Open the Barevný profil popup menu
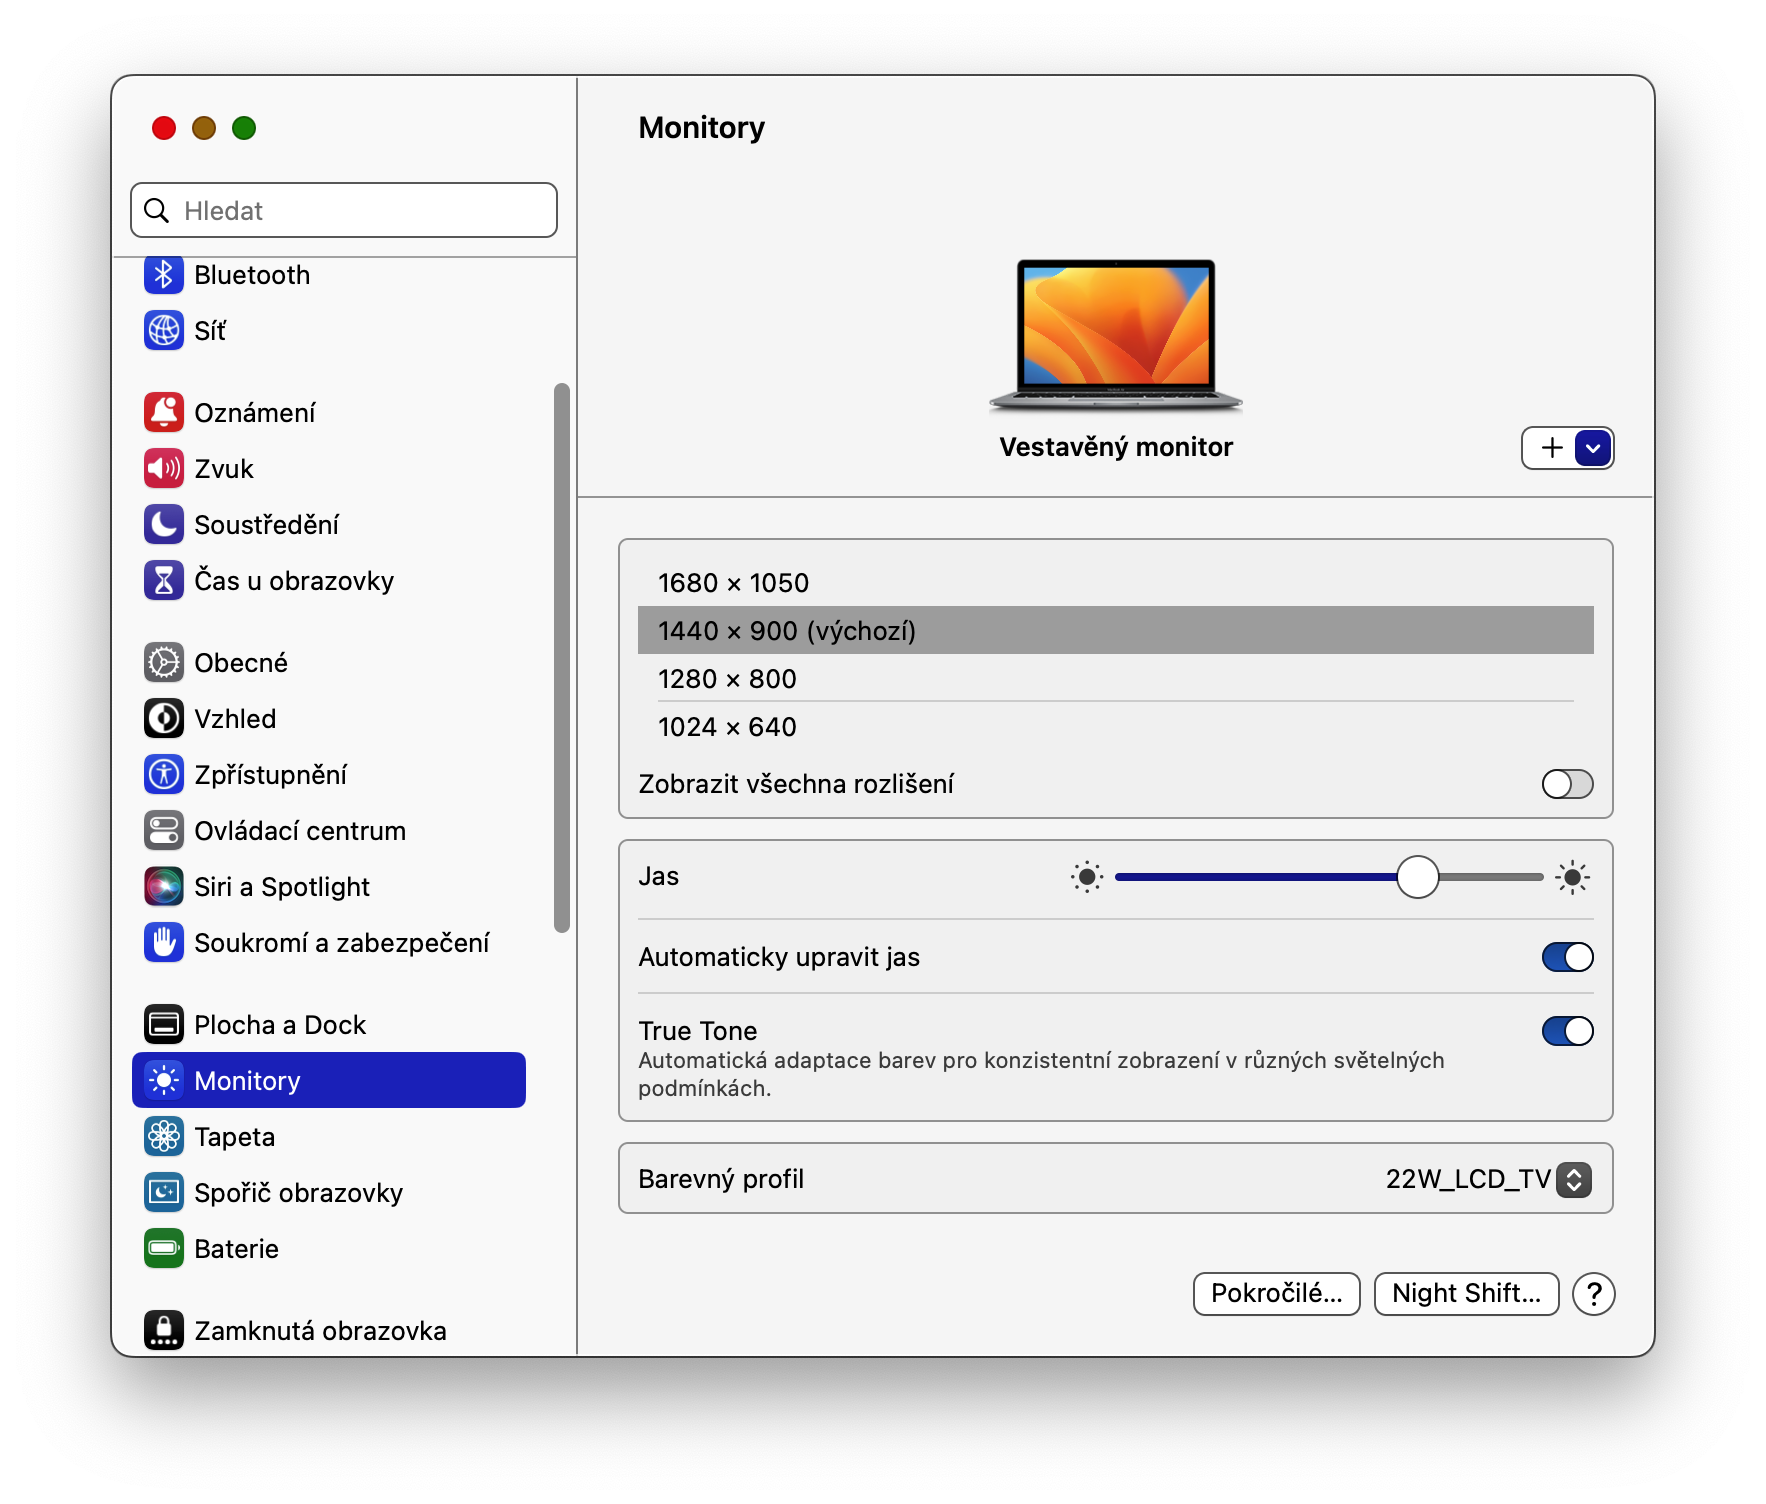This screenshot has width=1766, height=1504. (x=1573, y=1180)
